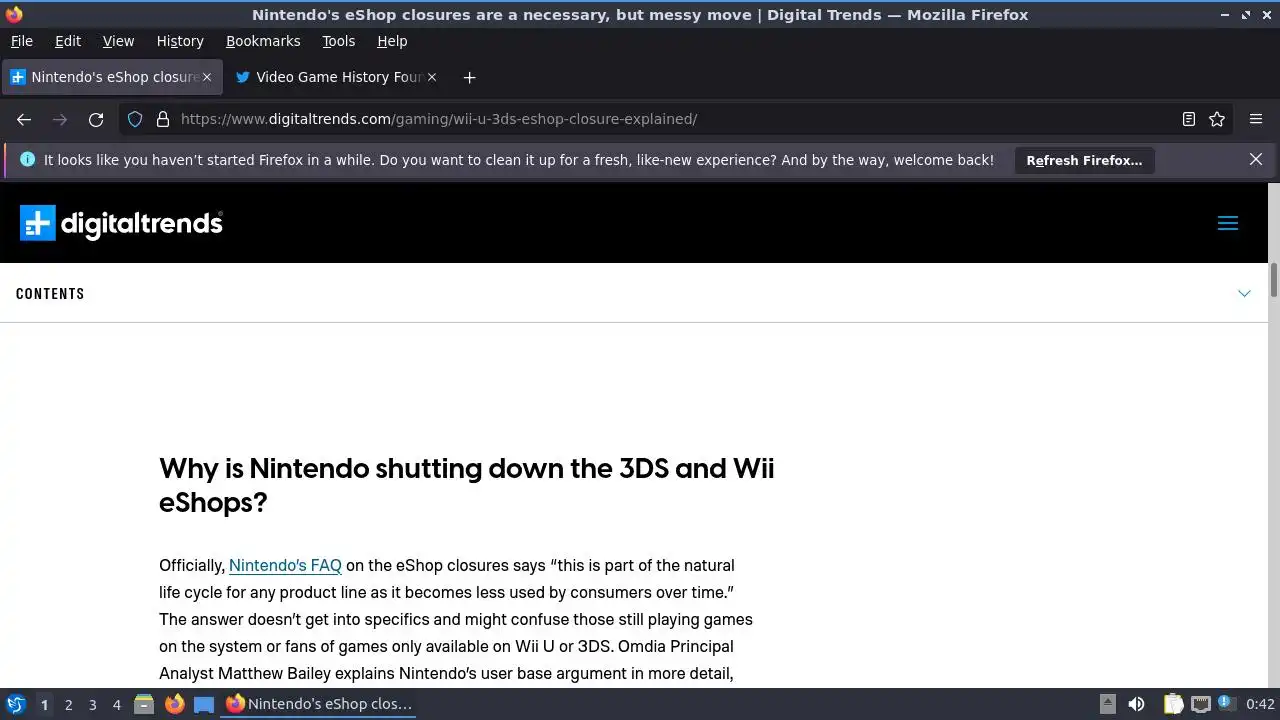This screenshot has width=1280, height=720.
Task: Select the Nintendo's eShop taskbar window entry
Action: (320, 704)
